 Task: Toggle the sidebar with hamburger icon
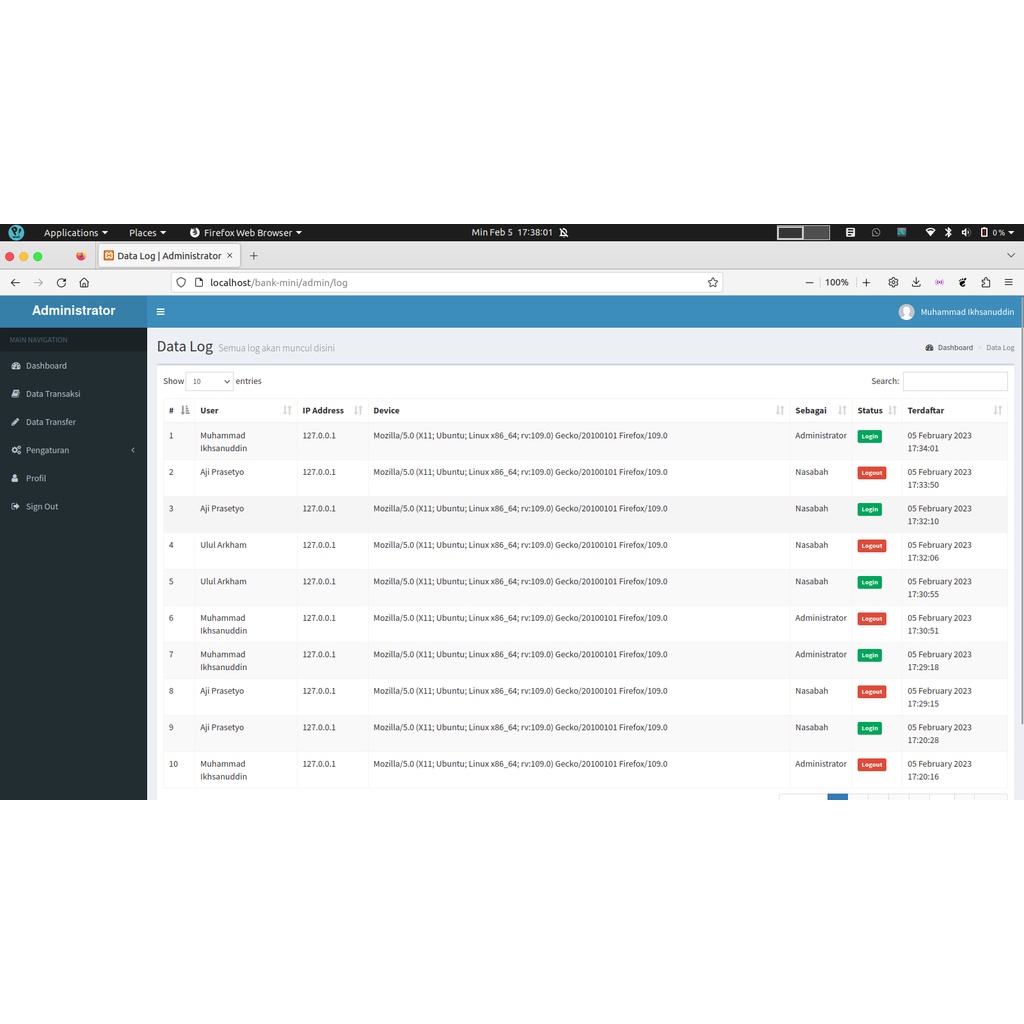(161, 312)
